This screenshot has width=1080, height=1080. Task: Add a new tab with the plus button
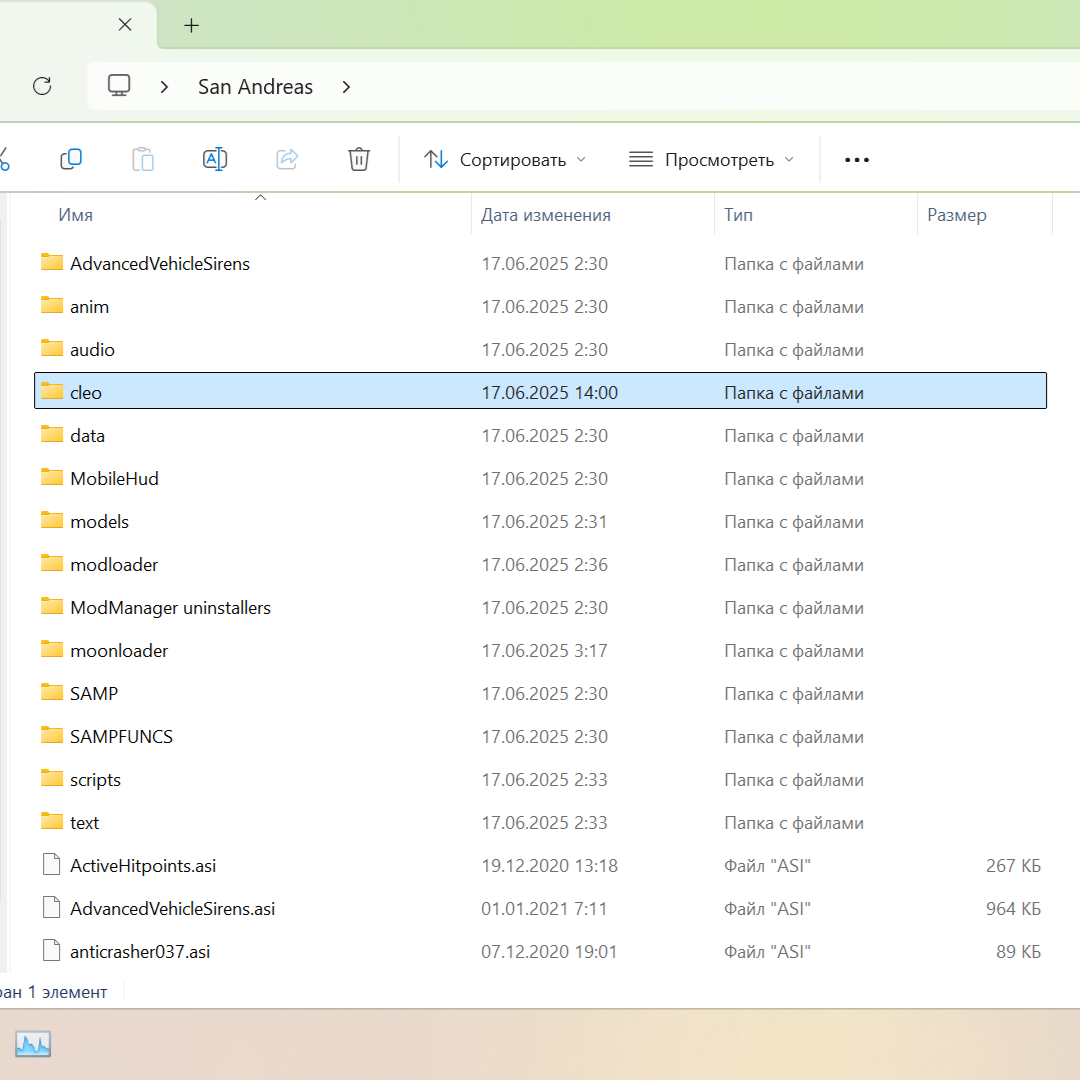192,26
